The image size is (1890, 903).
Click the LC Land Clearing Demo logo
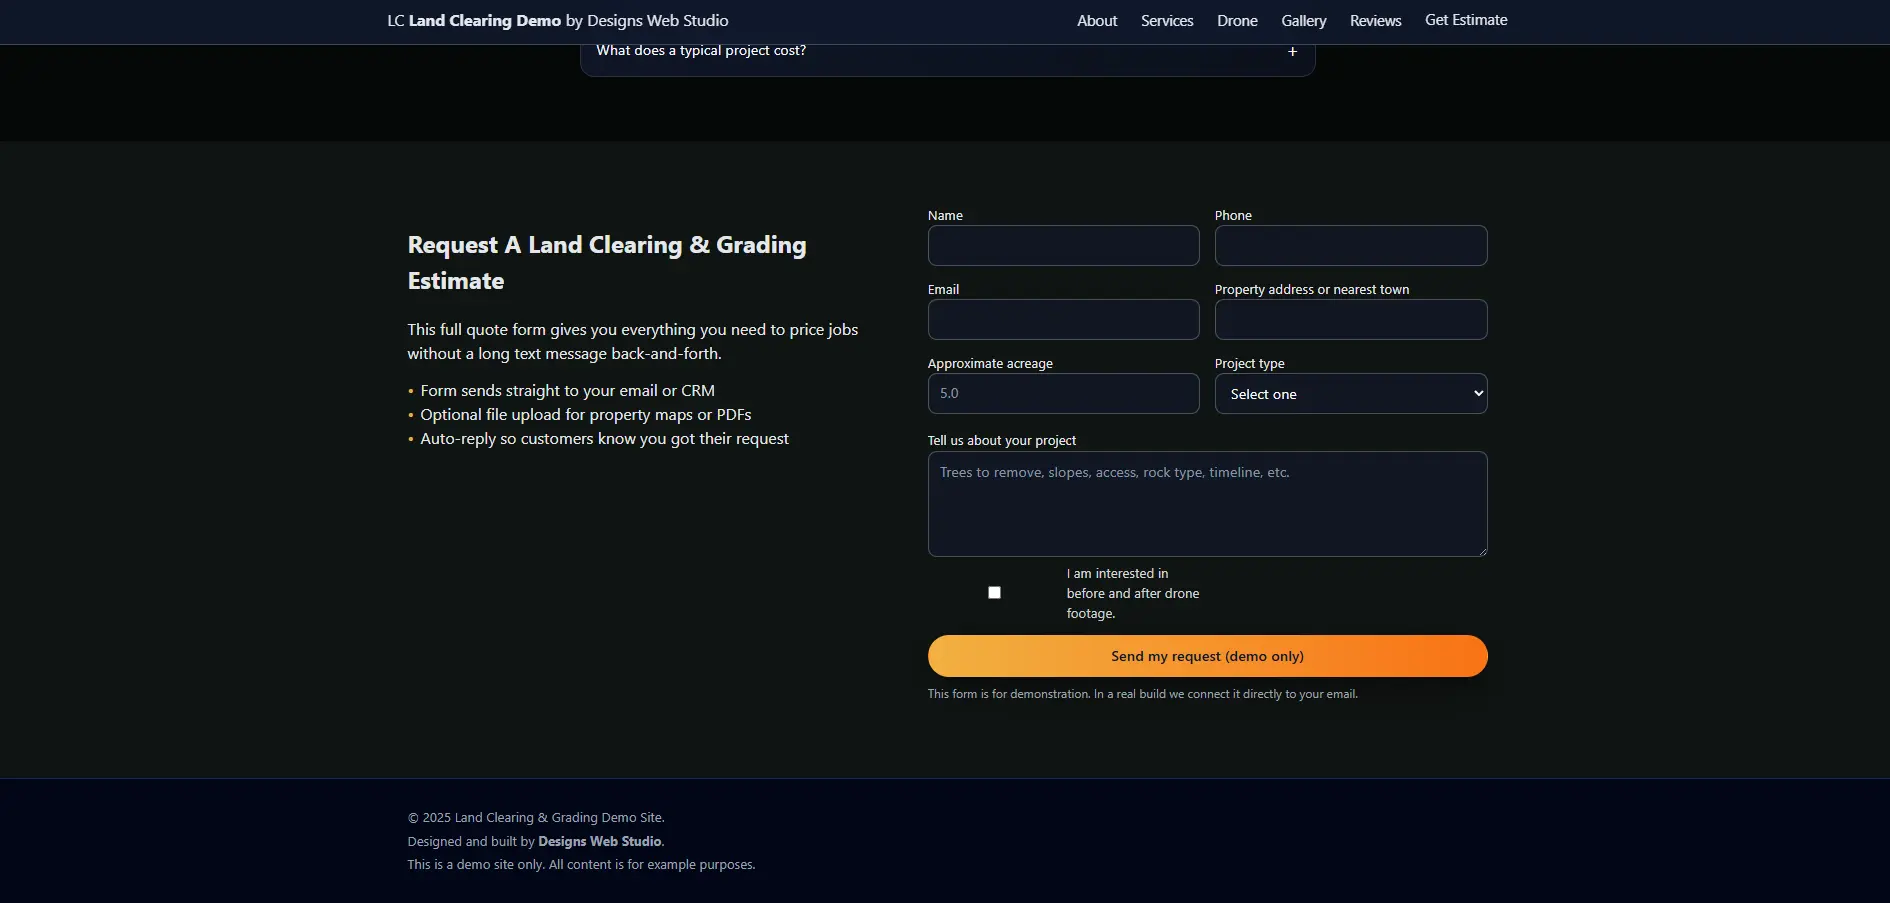557,20
